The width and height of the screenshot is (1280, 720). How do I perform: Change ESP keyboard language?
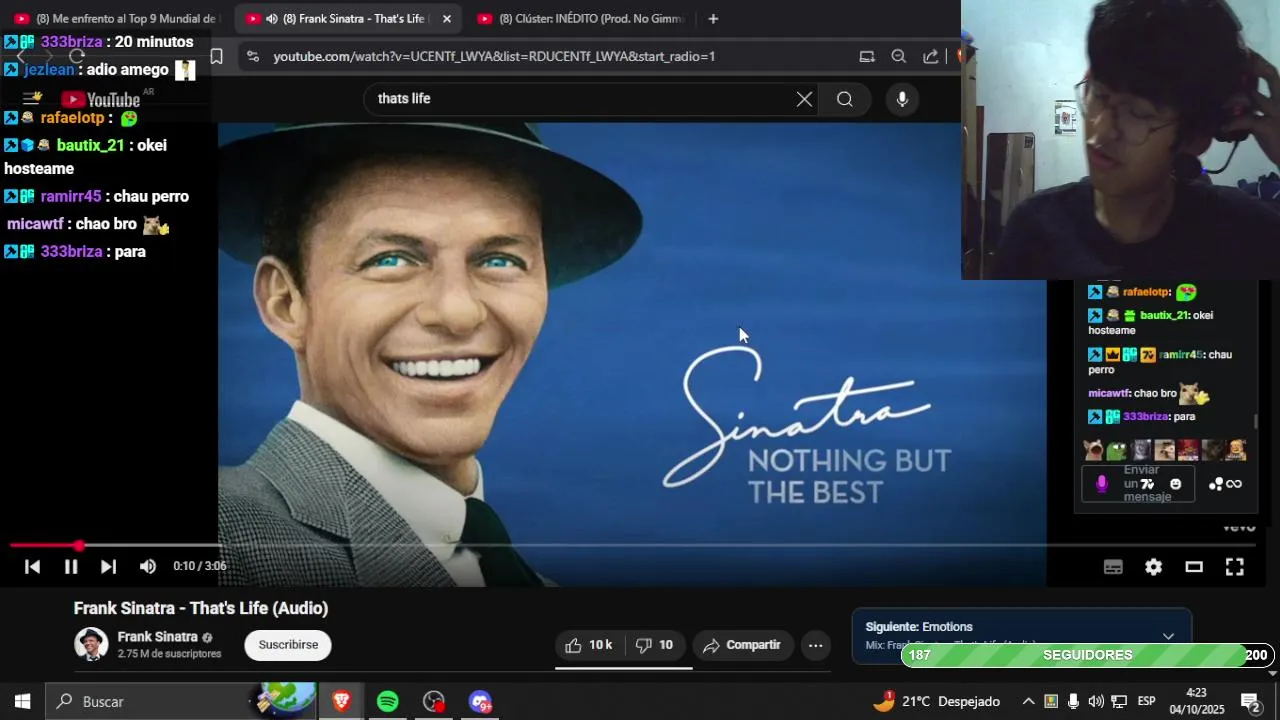pyautogui.click(x=1147, y=702)
